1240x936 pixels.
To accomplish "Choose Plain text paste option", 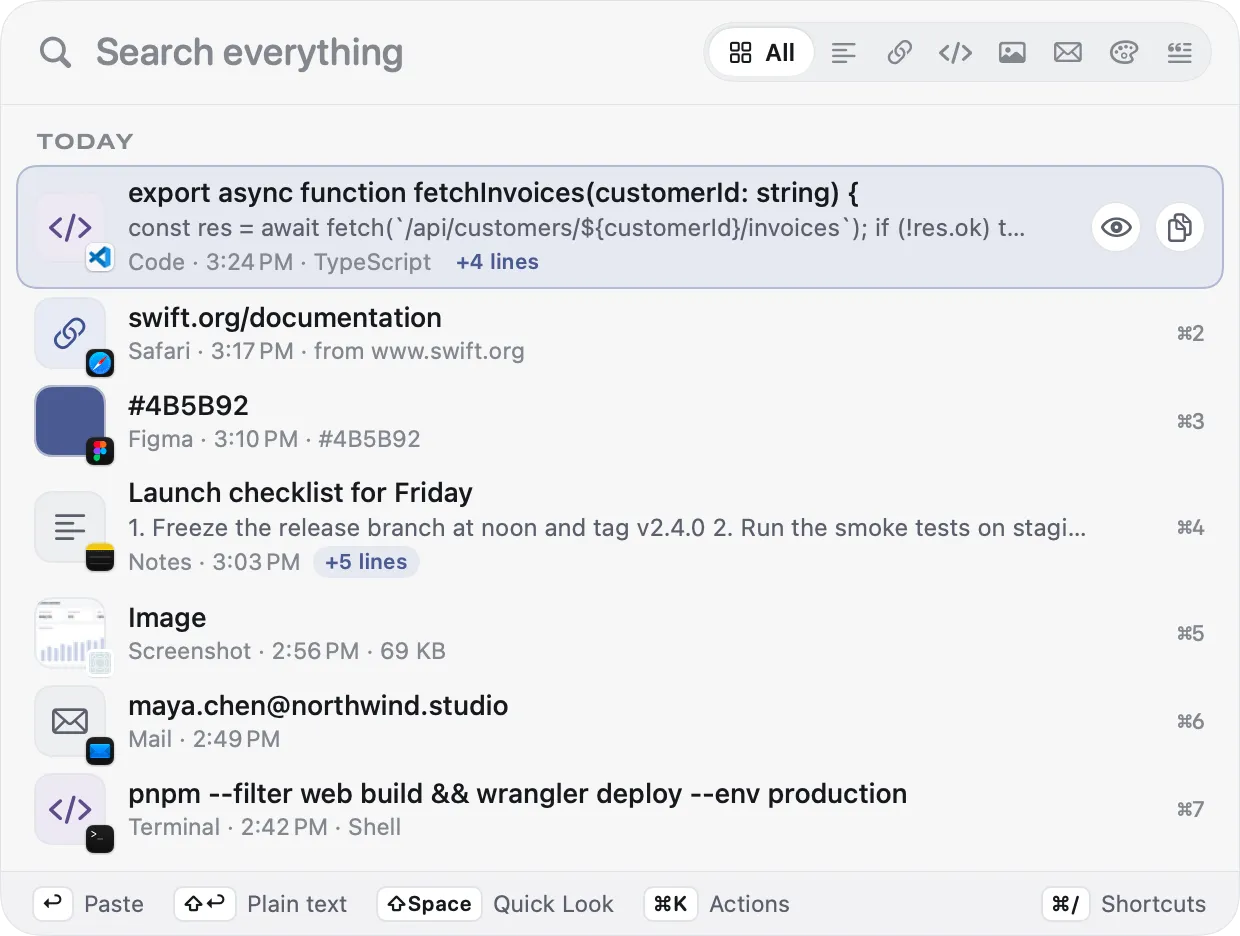I will [x=261, y=904].
